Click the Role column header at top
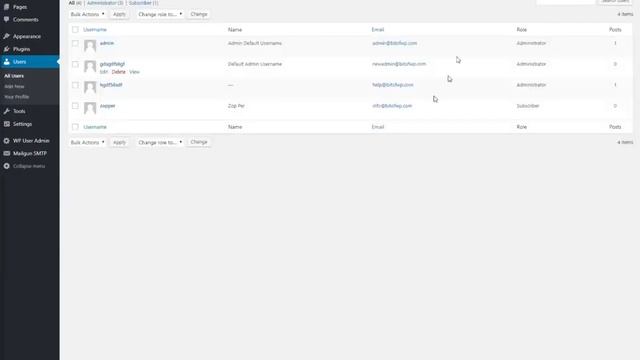 [x=522, y=30]
